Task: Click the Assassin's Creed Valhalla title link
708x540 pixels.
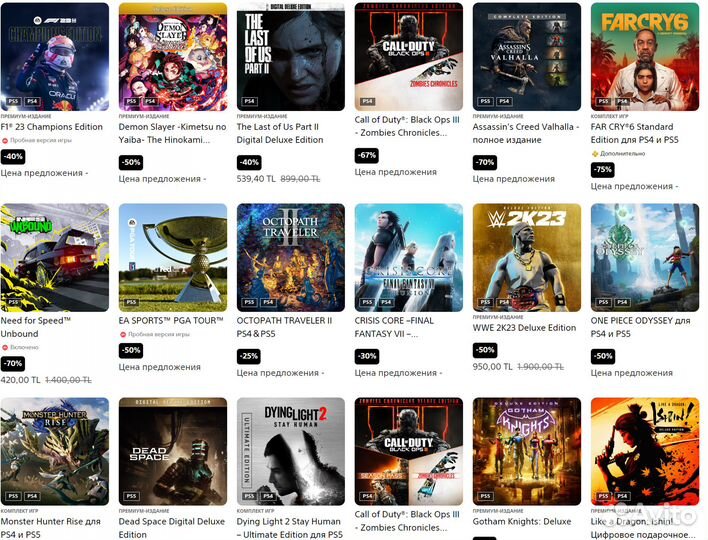Action: point(526,133)
